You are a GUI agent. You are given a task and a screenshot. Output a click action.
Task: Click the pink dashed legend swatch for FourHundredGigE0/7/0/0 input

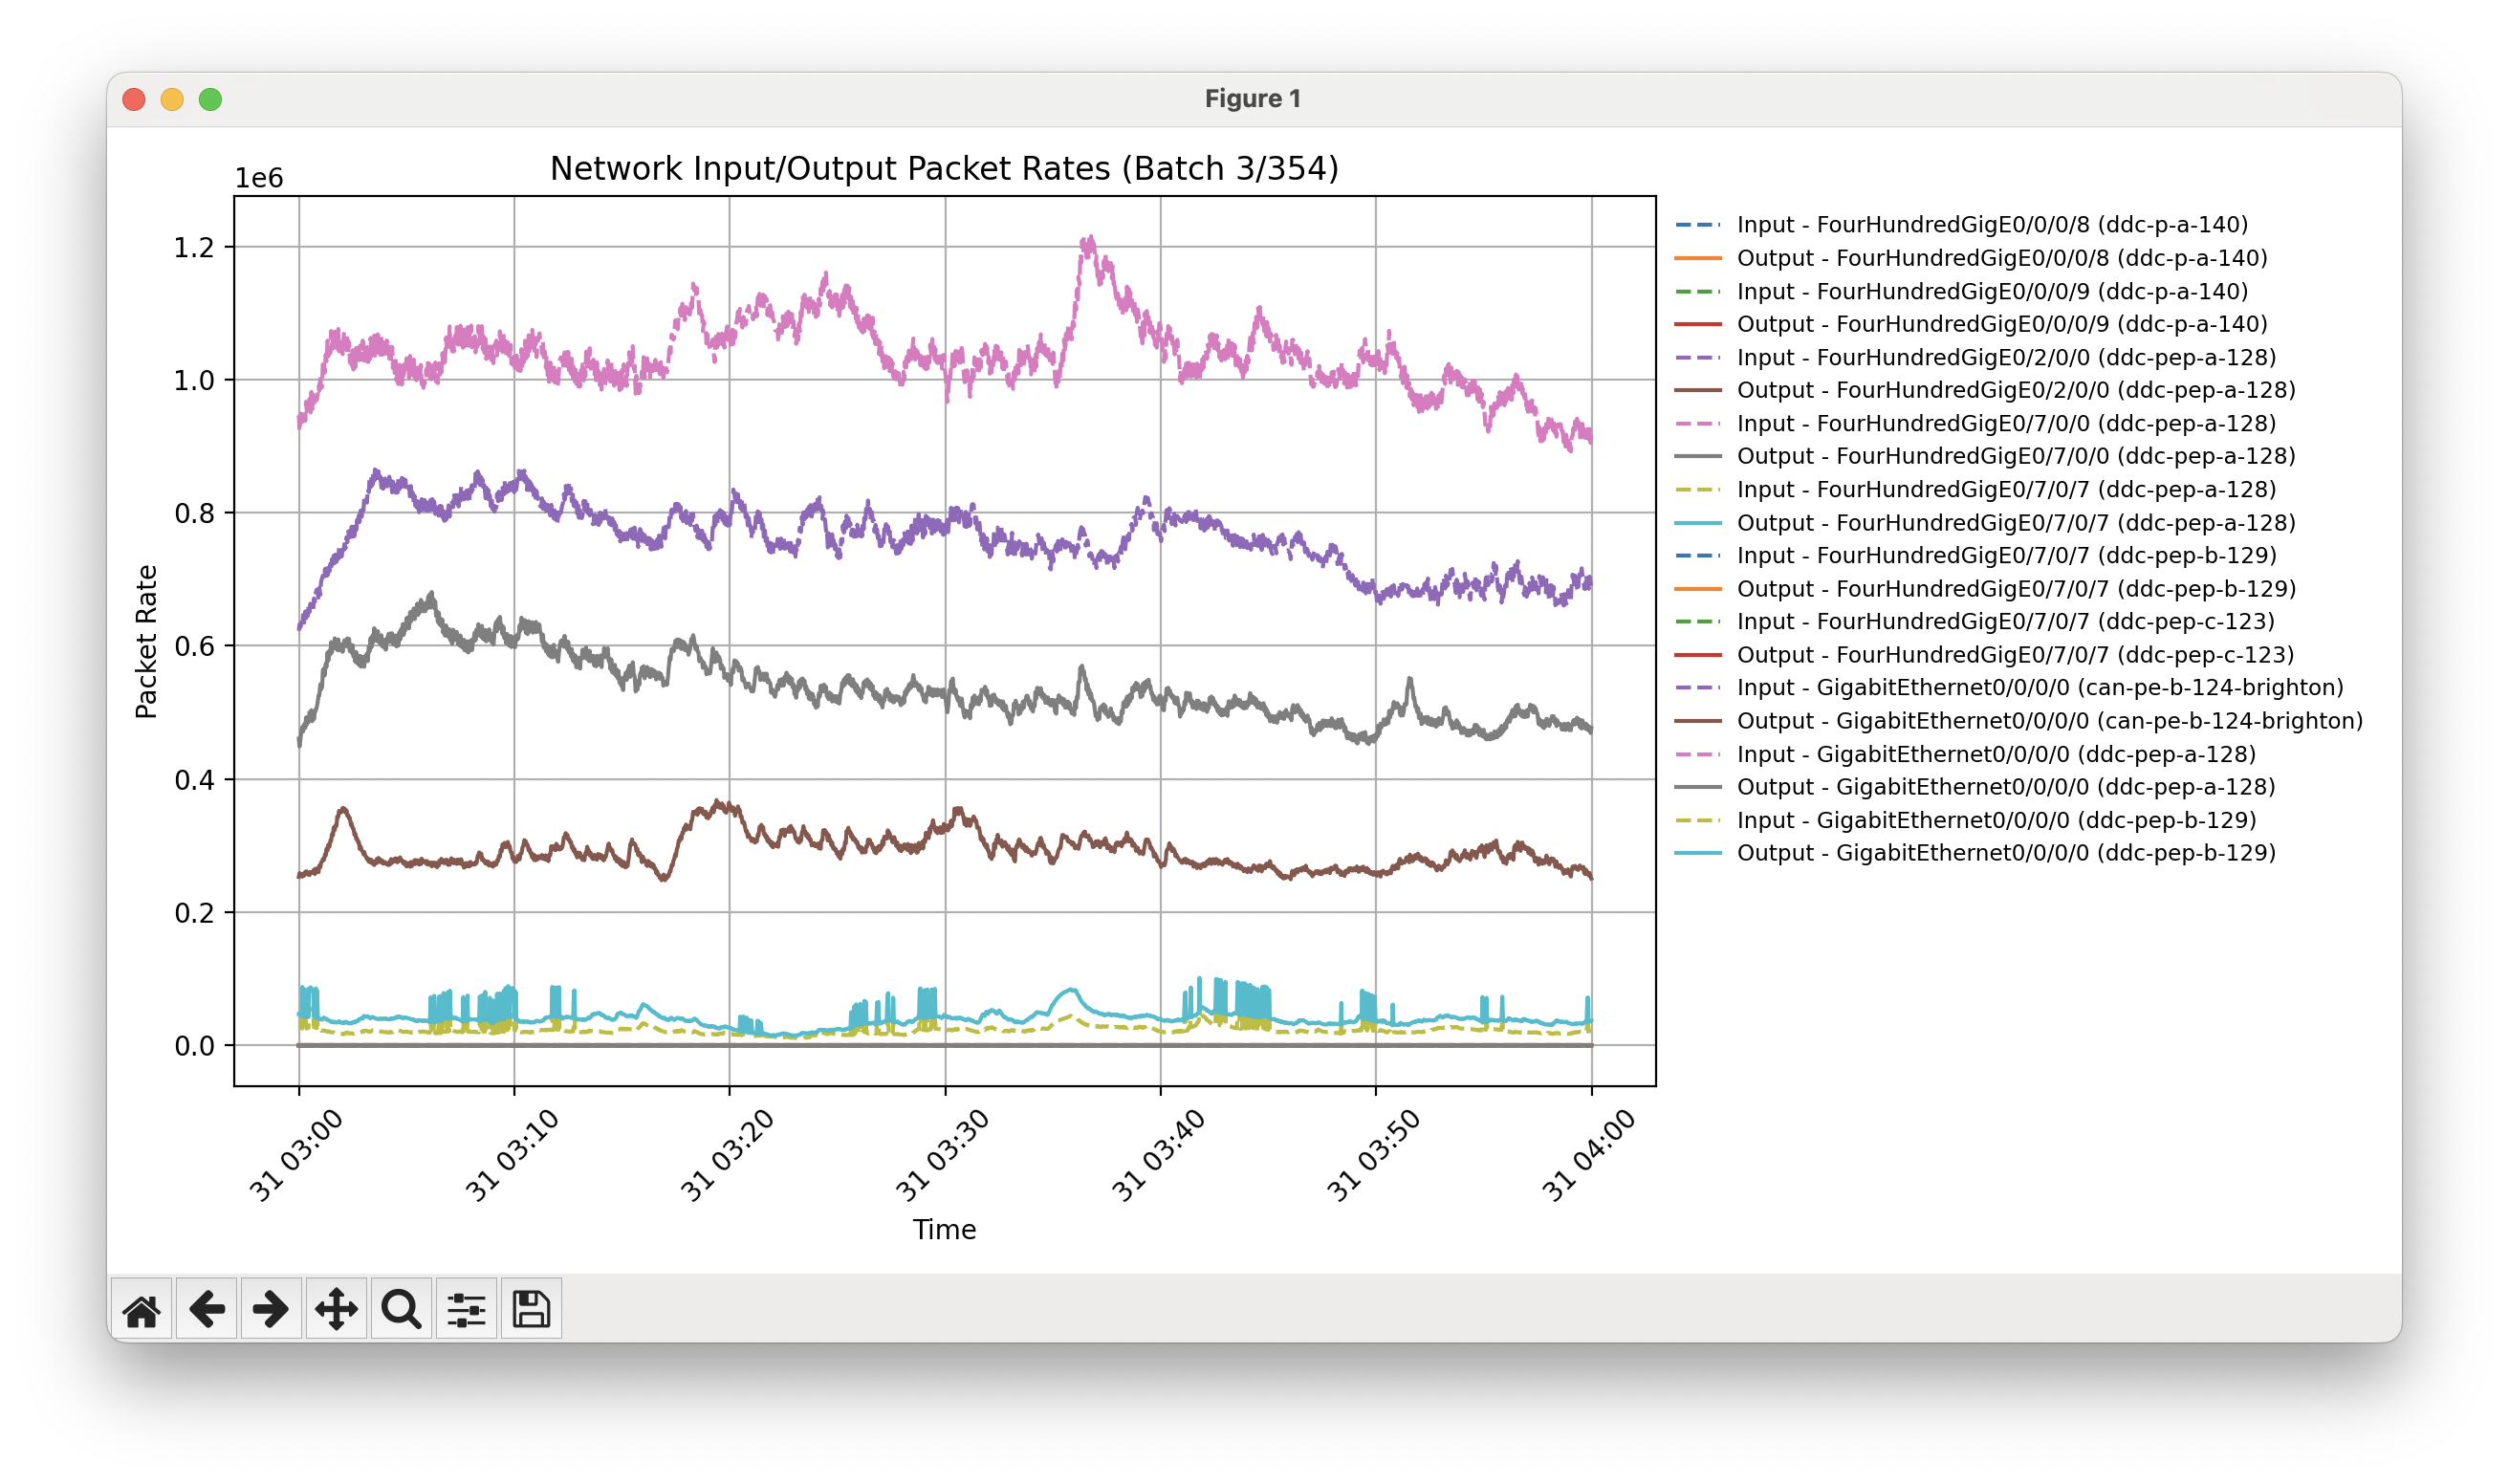coord(1697,424)
